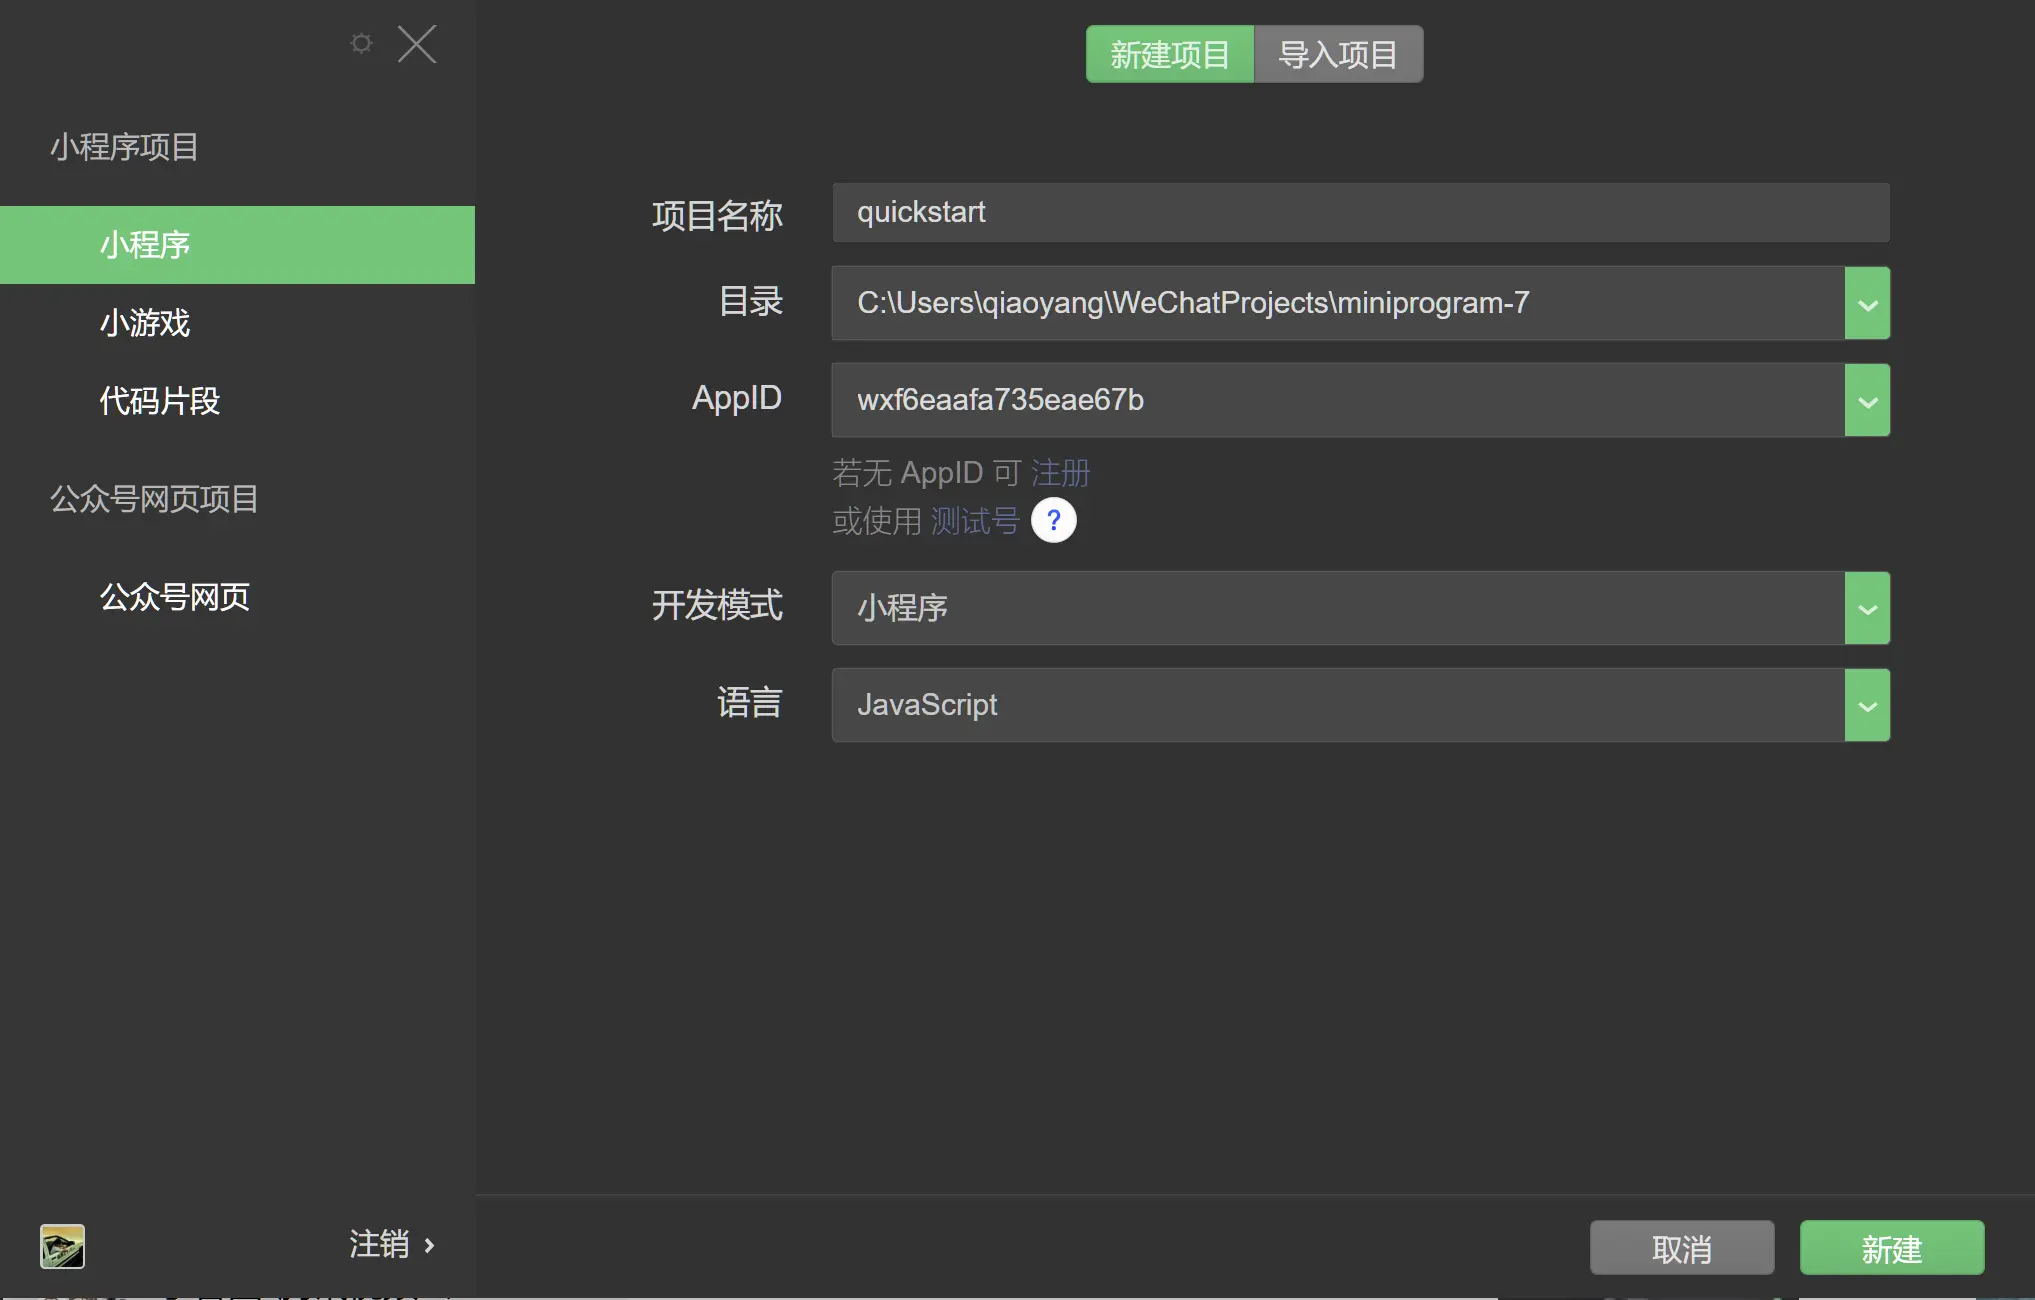This screenshot has width=2035, height=1300.
Task: Click the blue question mark help icon
Action: 1053,520
